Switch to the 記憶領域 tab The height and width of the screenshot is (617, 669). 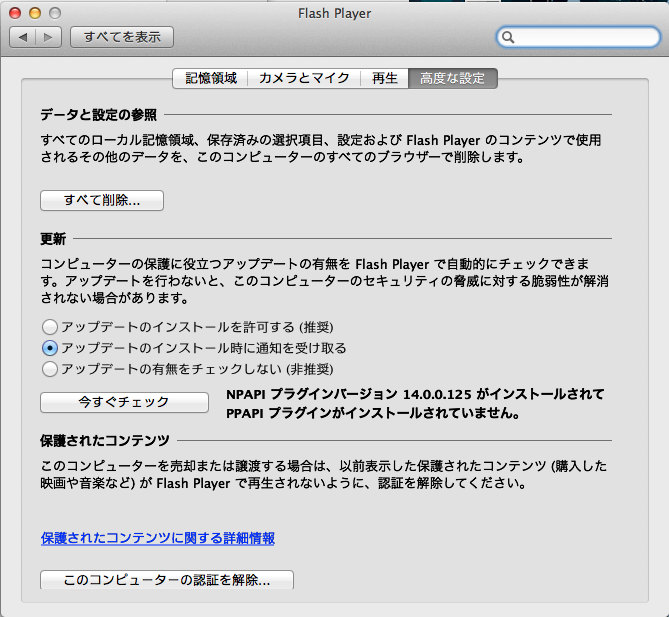click(211, 79)
